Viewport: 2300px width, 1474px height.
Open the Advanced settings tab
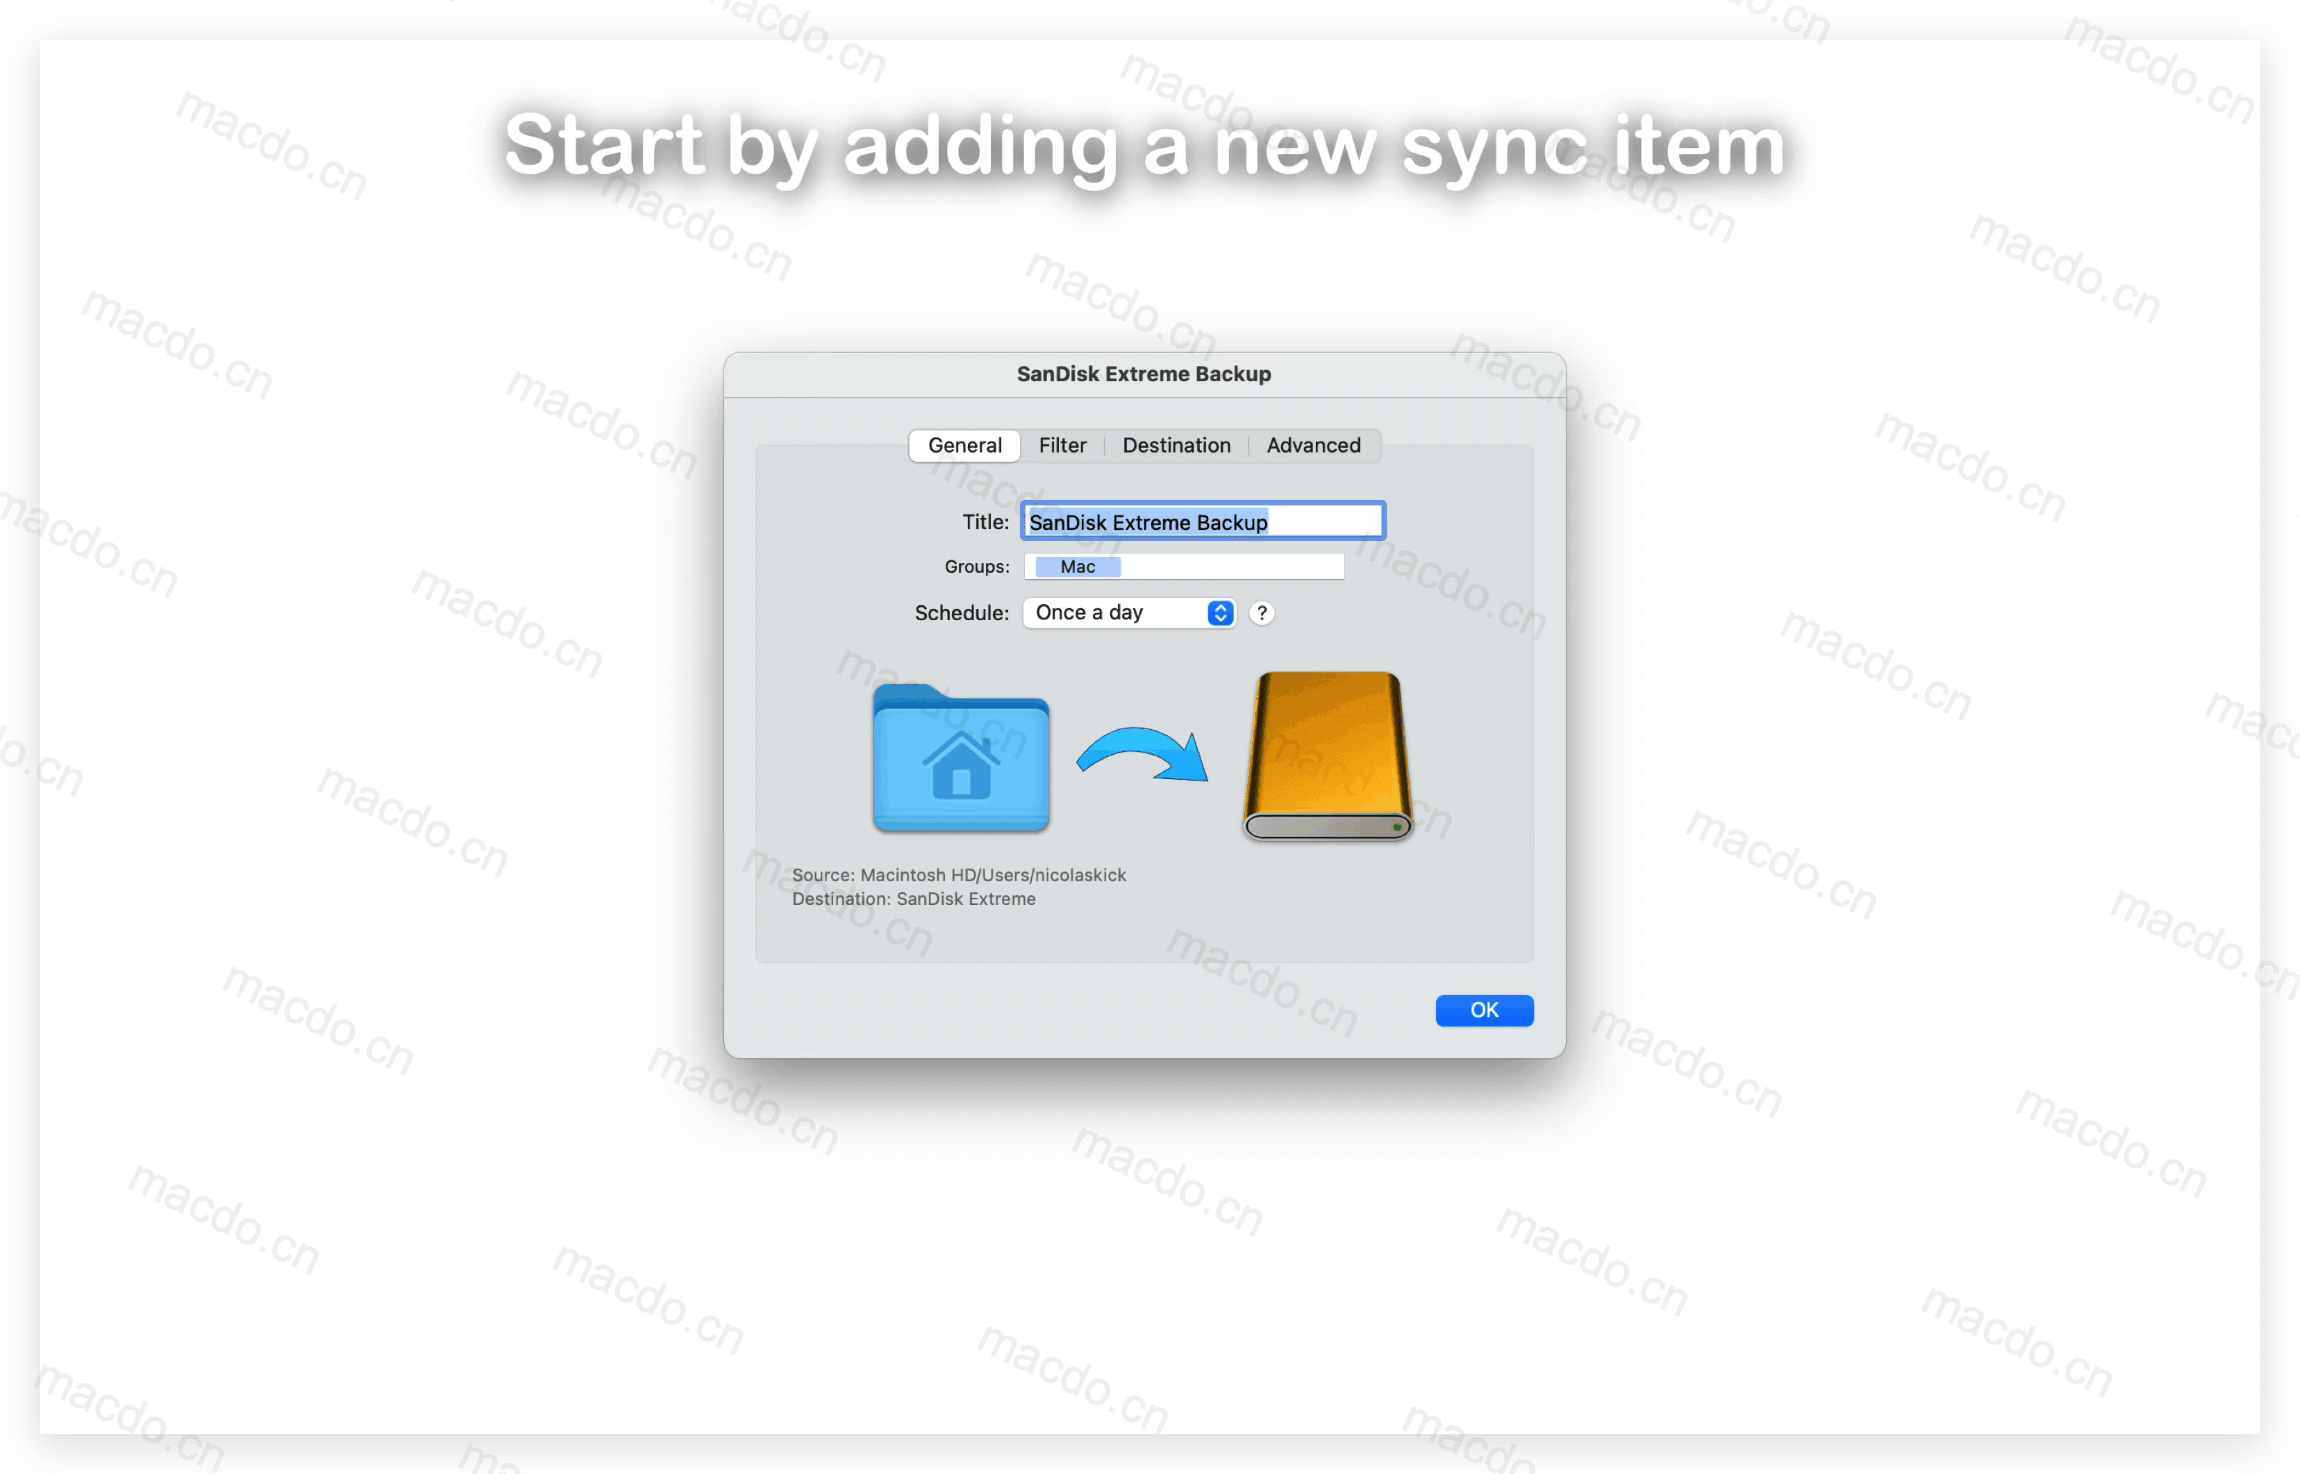(x=1313, y=444)
